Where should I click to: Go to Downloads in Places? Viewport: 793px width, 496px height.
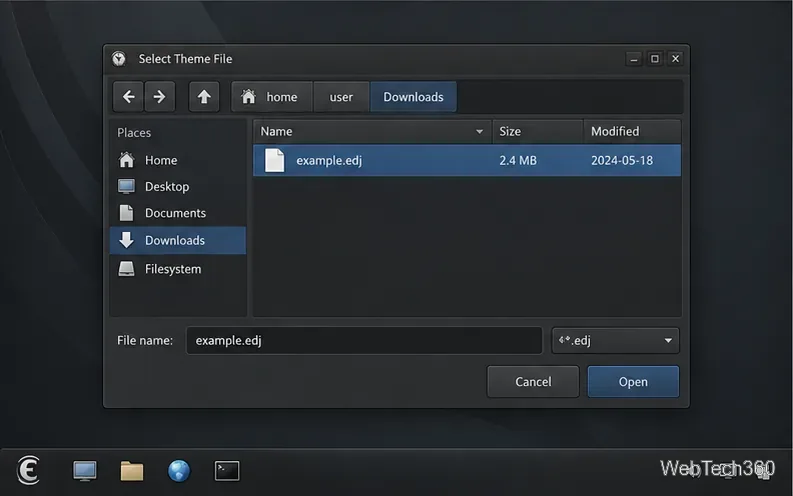(x=178, y=240)
